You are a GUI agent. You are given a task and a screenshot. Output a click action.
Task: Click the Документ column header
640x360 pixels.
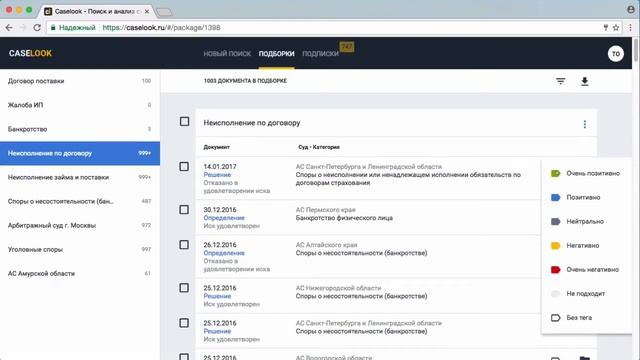(x=216, y=147)
